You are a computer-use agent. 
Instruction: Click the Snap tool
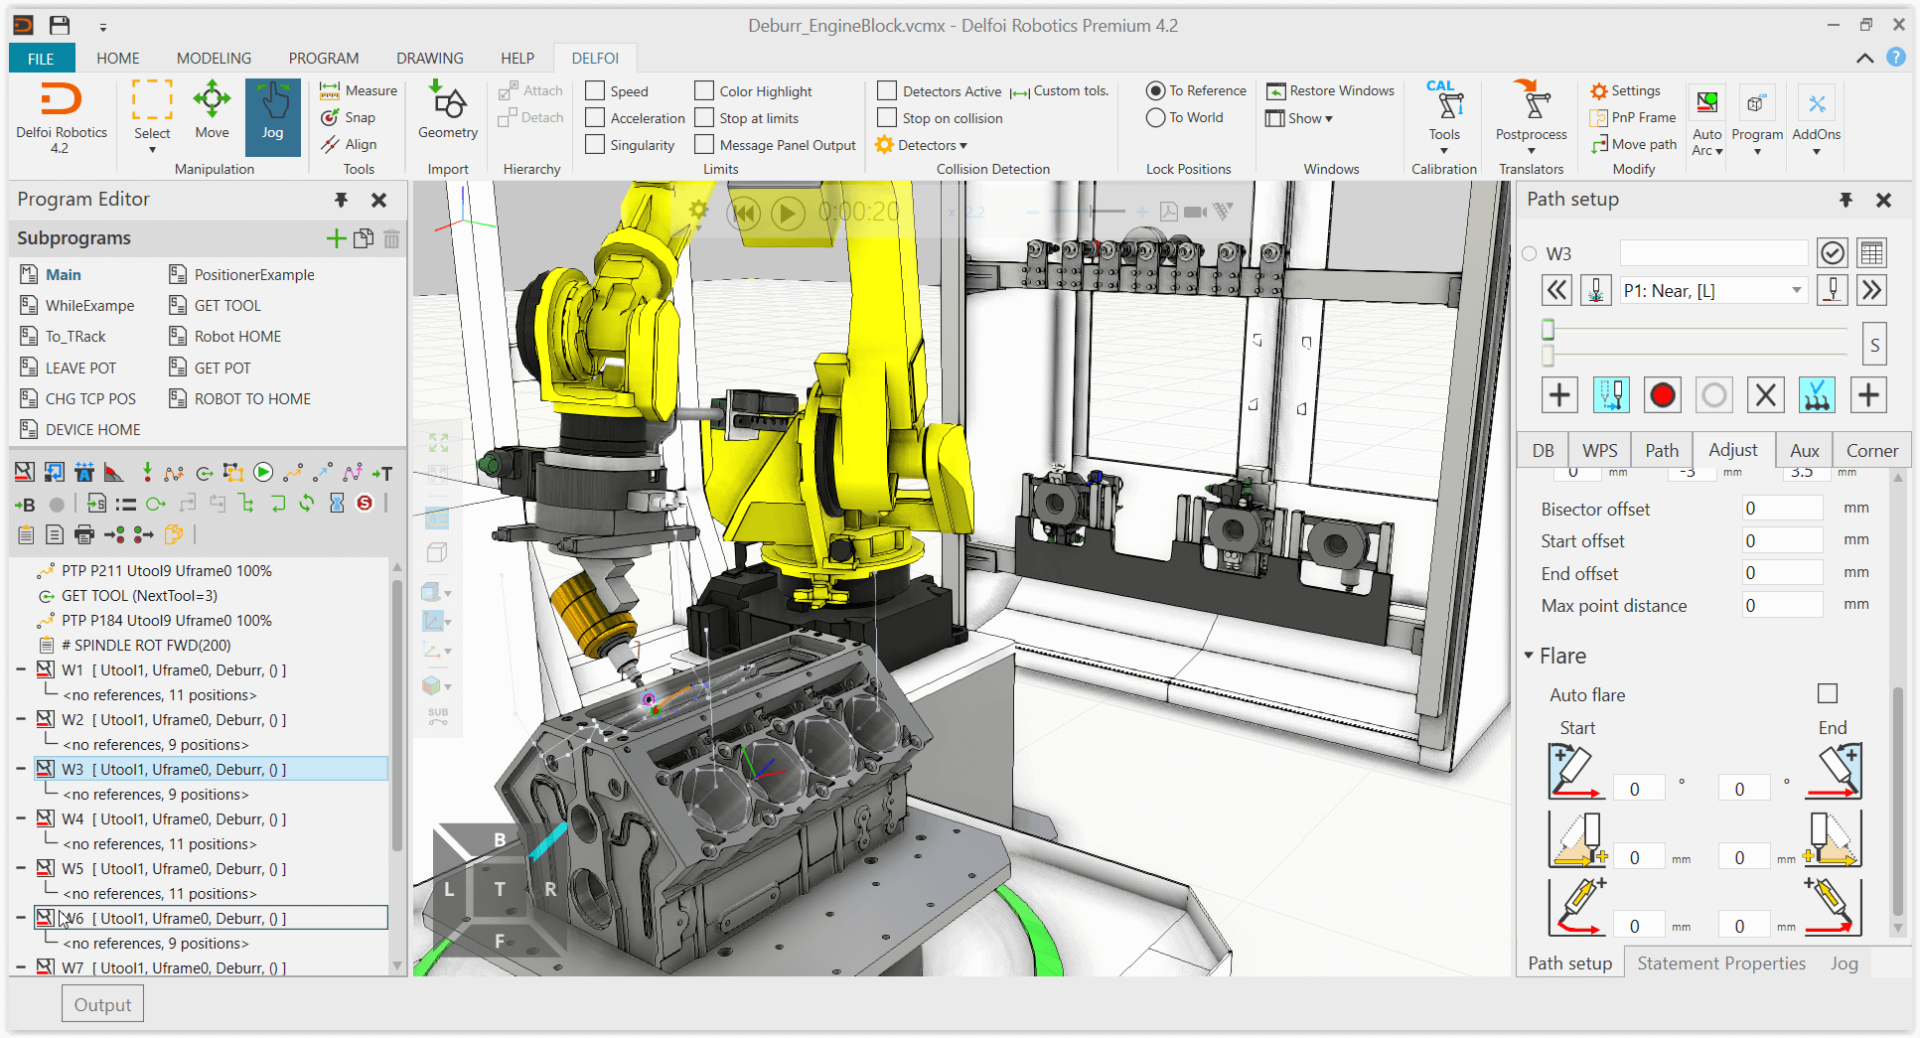(348, 117)
